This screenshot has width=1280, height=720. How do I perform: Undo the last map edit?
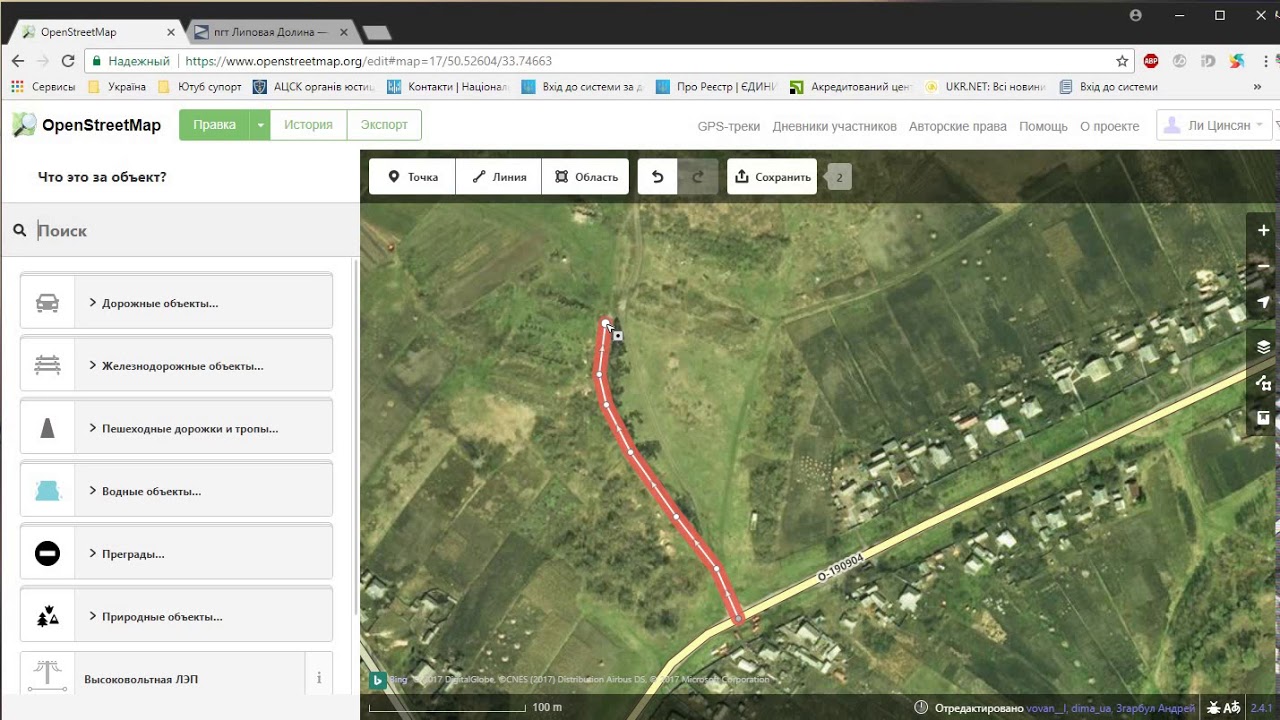pyautogui.click(x=657, y=177)
